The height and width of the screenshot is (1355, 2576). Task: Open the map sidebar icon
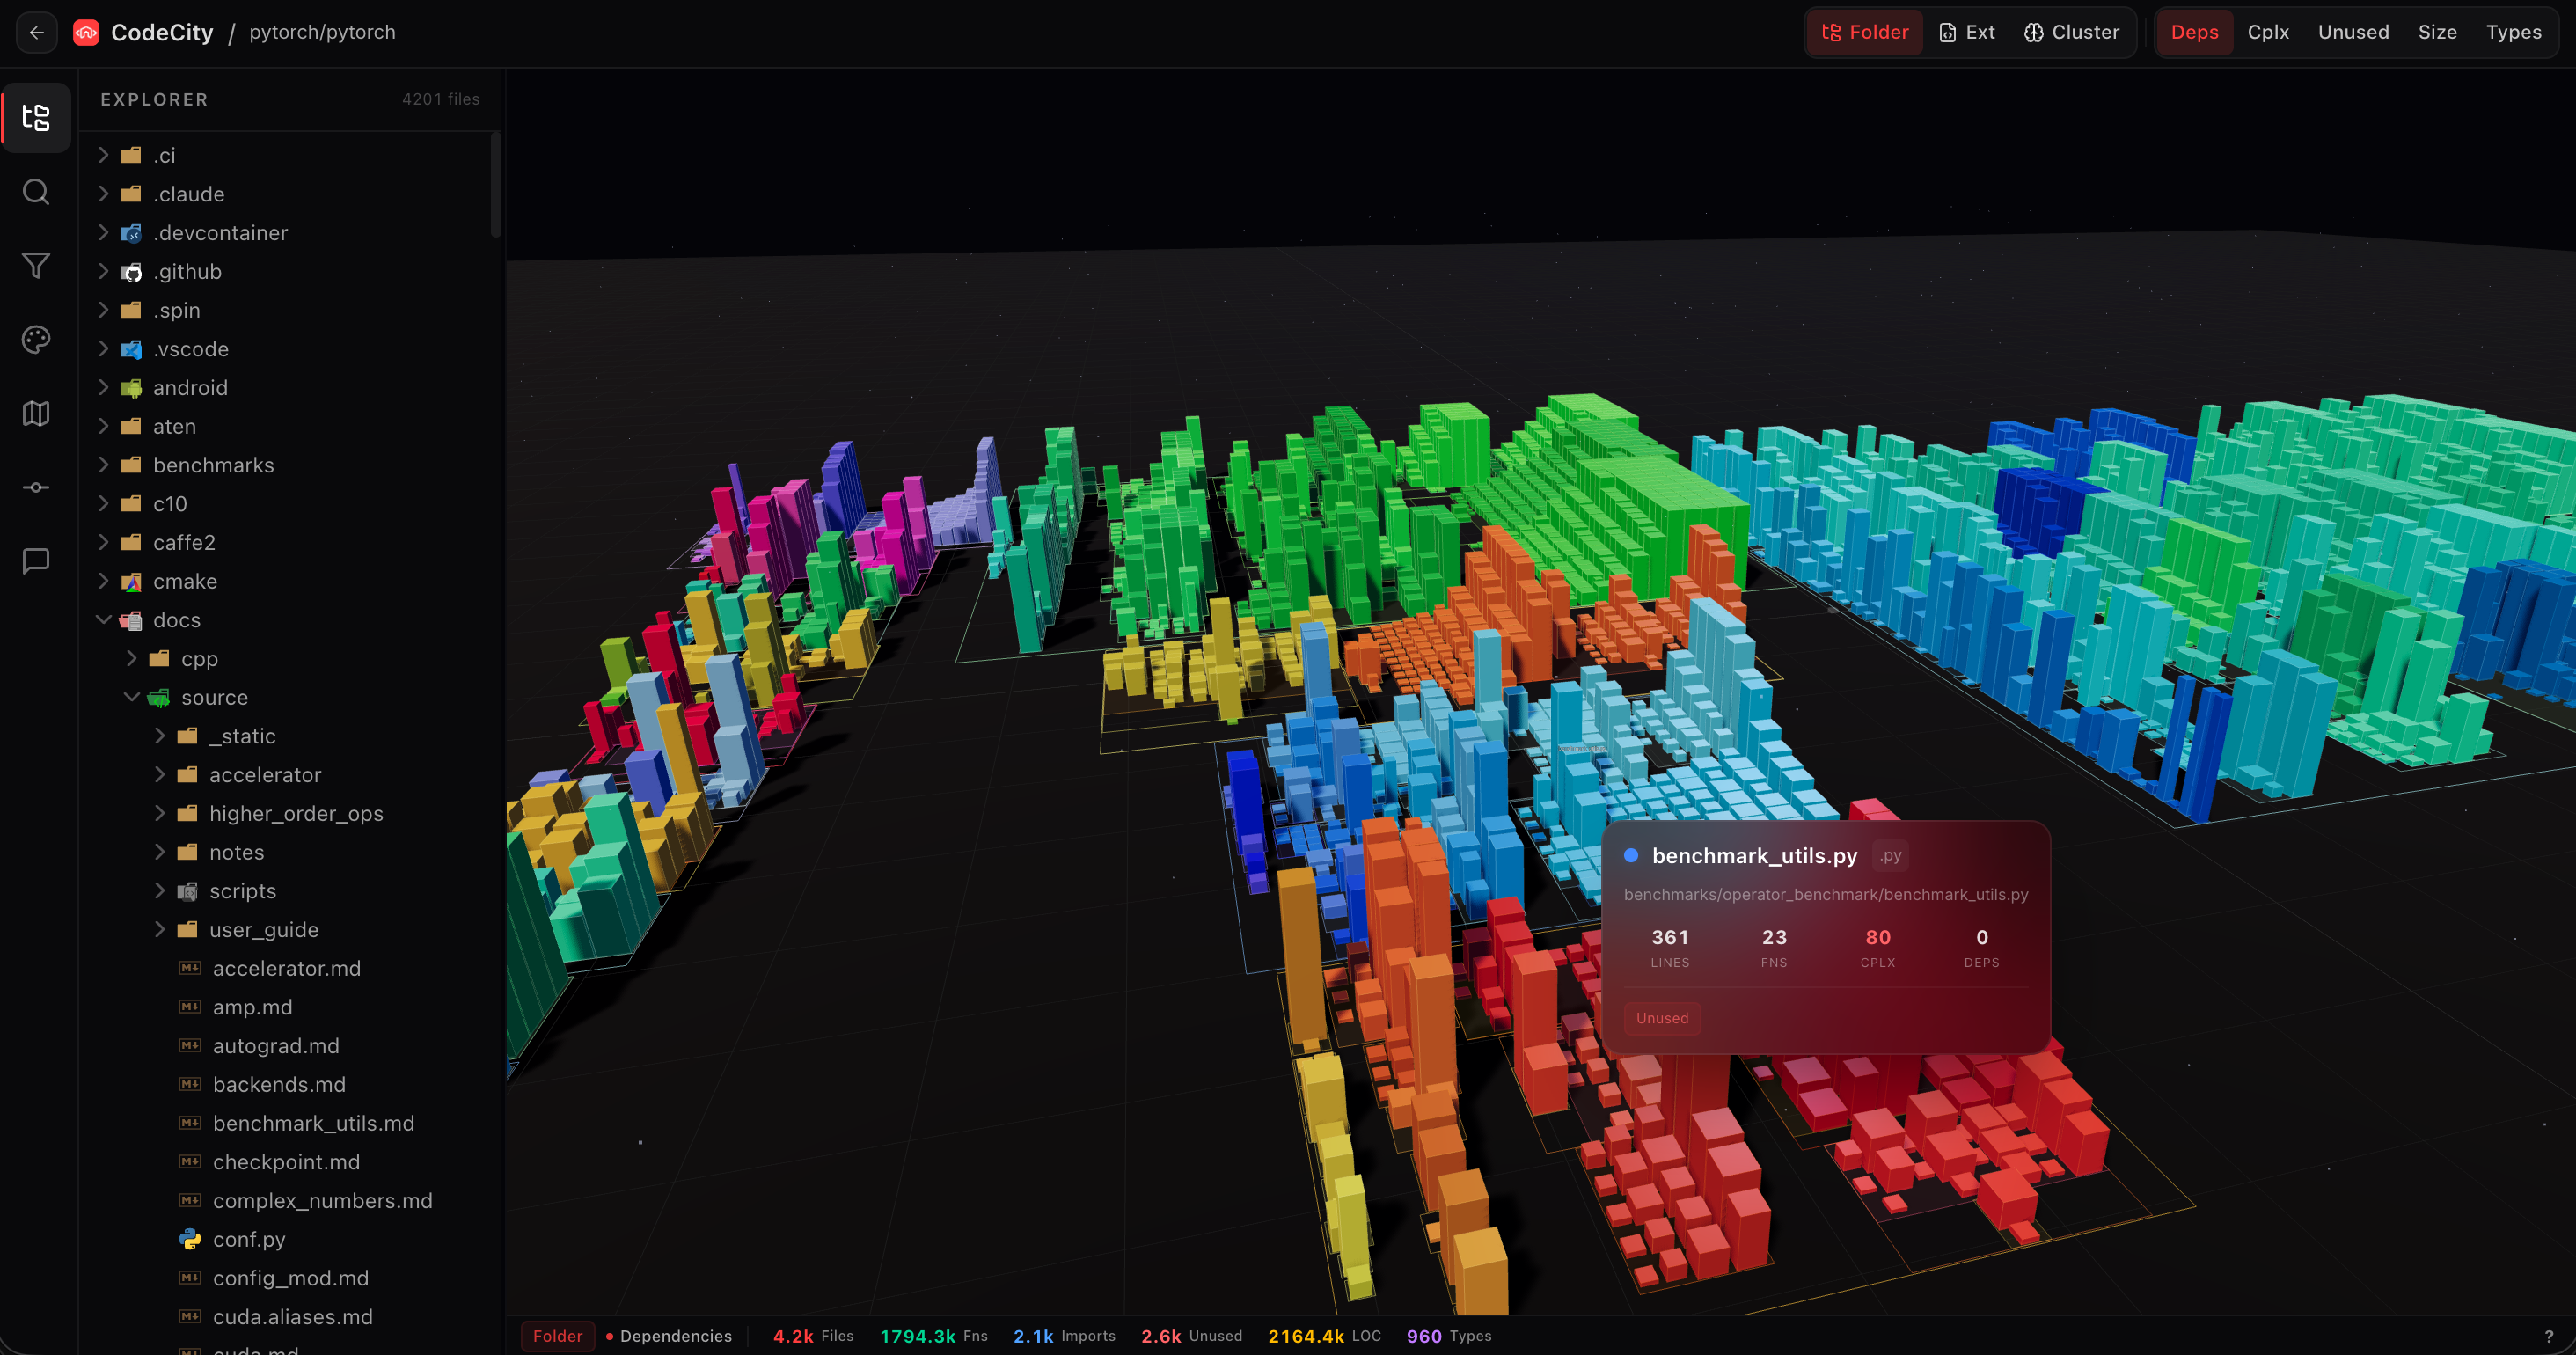coord(36,413)
